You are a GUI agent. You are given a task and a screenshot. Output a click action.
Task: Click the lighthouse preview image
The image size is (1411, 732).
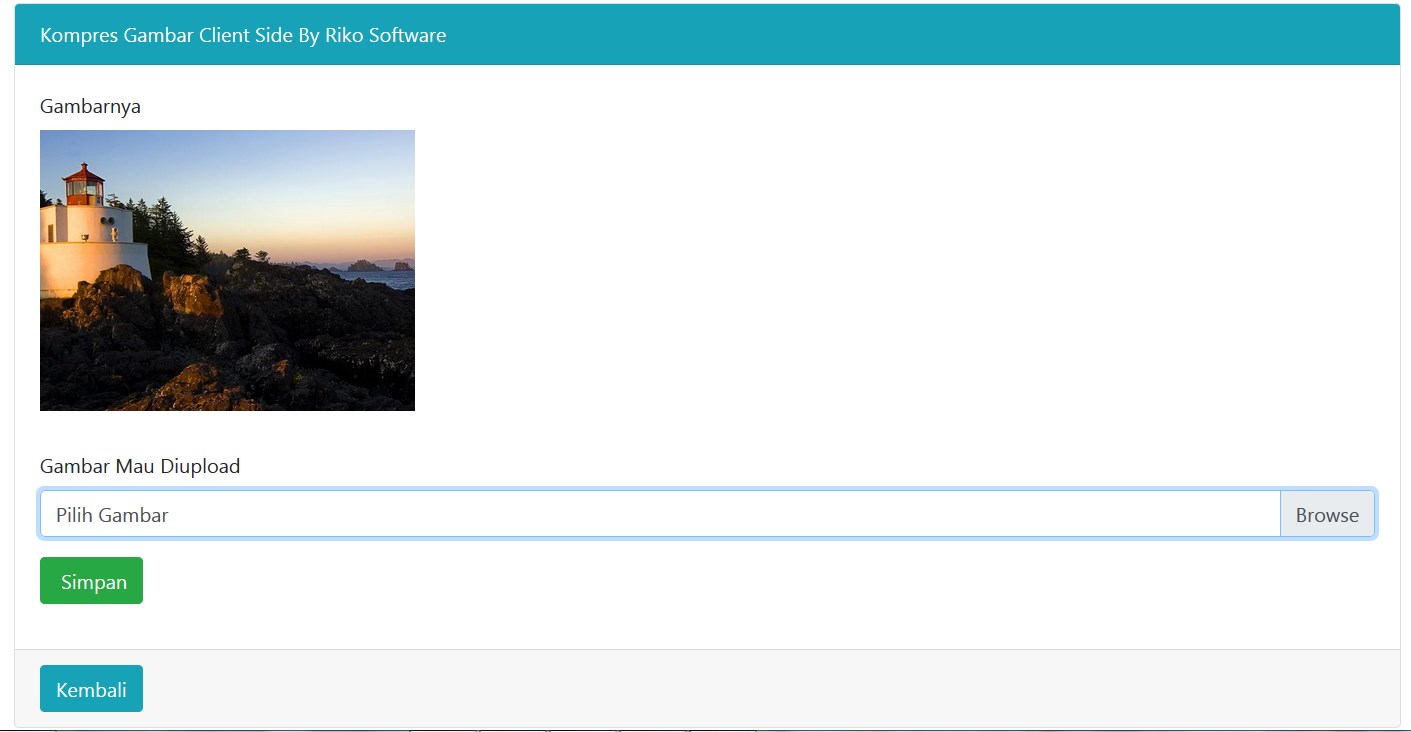(227, 270)
